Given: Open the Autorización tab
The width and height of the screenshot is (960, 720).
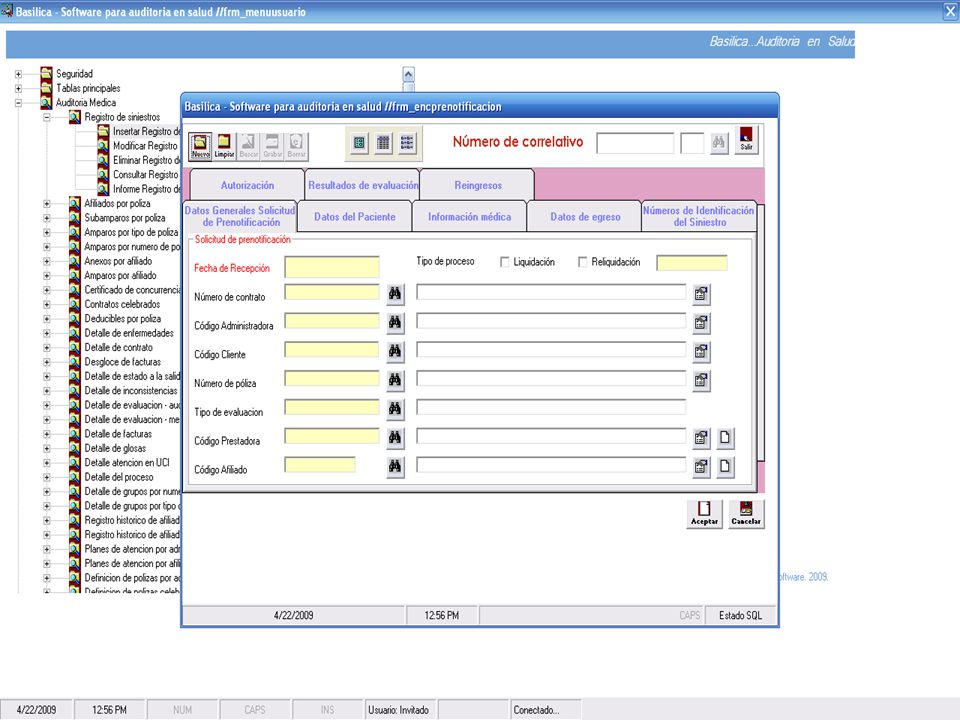Looking at the screenshot, I should pos(247,185).
